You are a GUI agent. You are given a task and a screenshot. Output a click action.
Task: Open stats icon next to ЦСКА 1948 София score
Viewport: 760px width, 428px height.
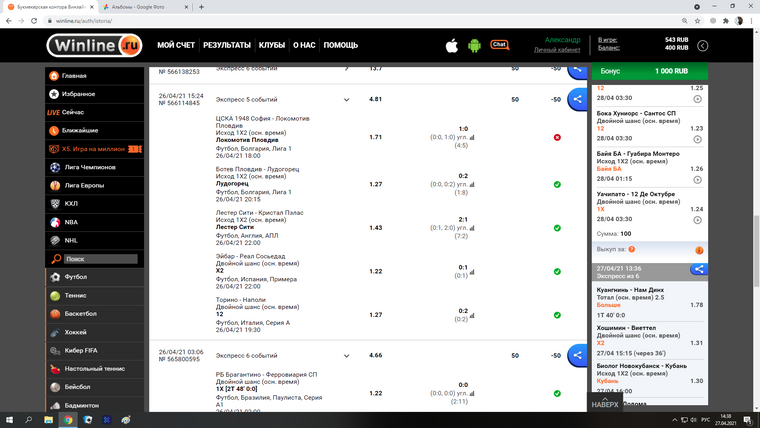472,137
